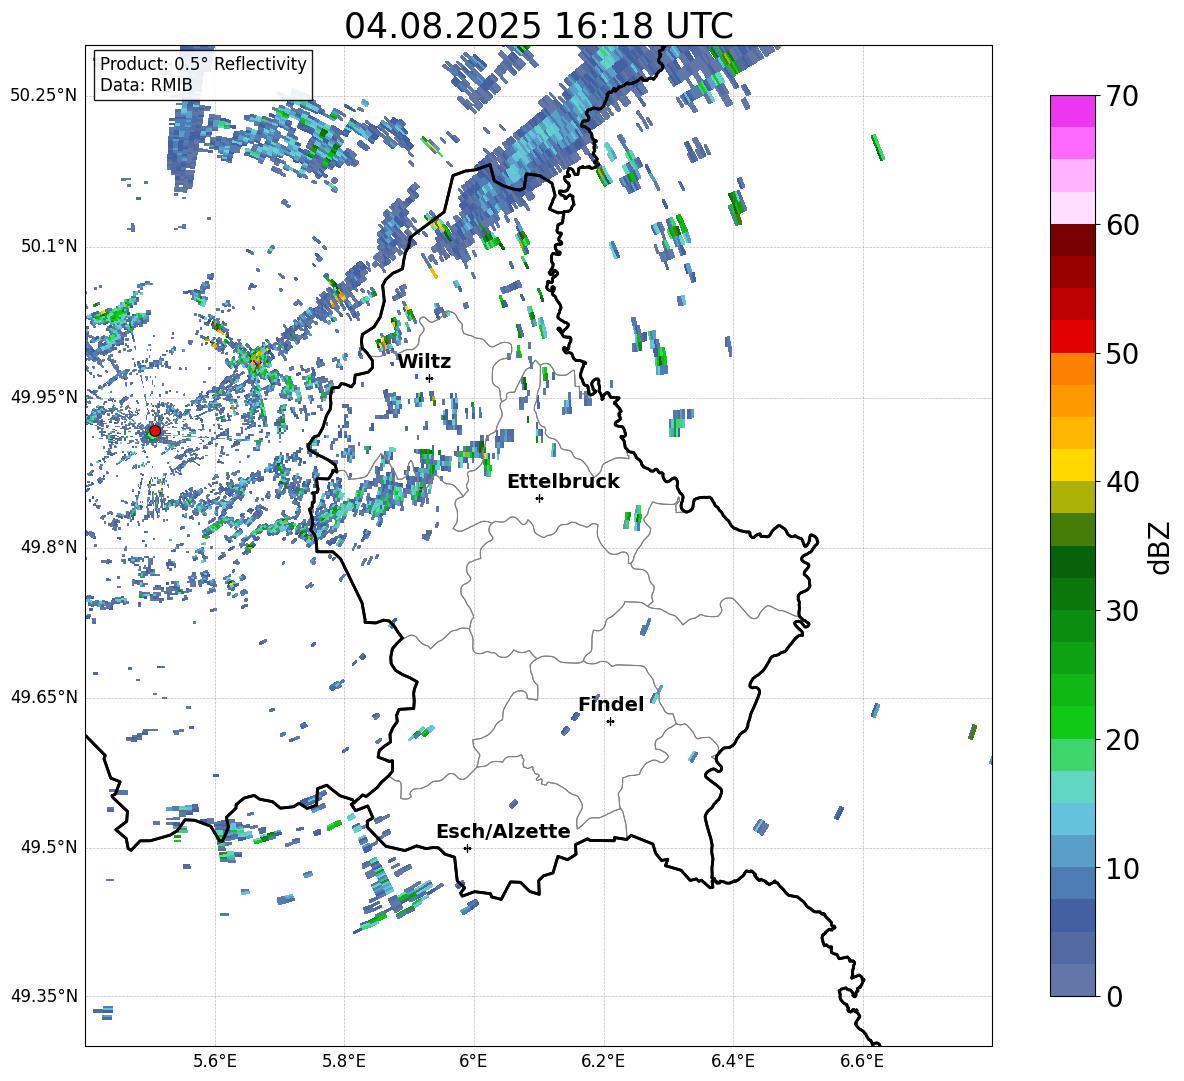The image size is (1184, 1081).
Task: Click the Esch/Alzette station cross marker
Action: 467,848
